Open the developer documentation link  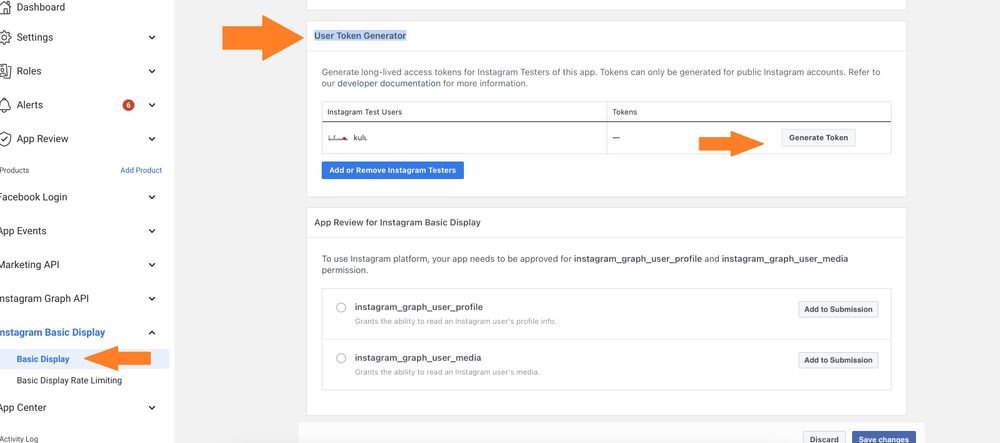coord(388,84)
